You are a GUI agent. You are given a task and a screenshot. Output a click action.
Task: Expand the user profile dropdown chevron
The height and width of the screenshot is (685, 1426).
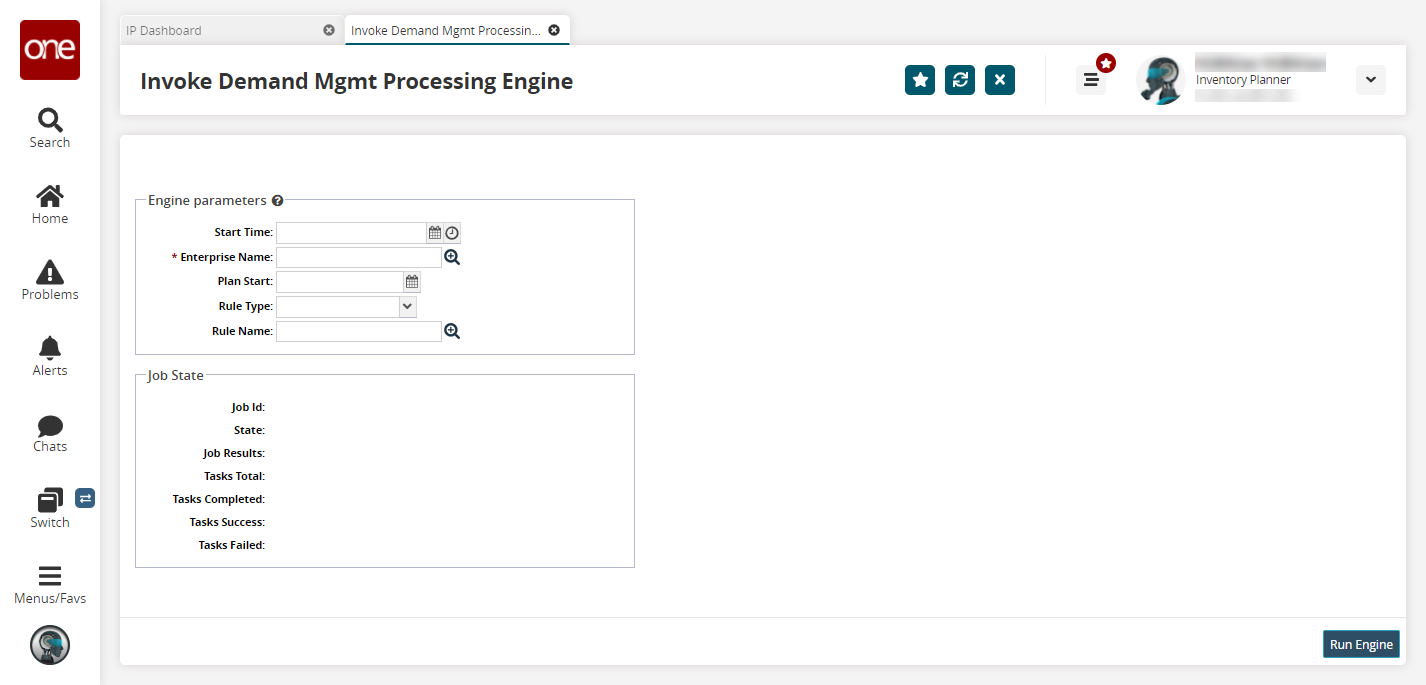coord(1370,80)
